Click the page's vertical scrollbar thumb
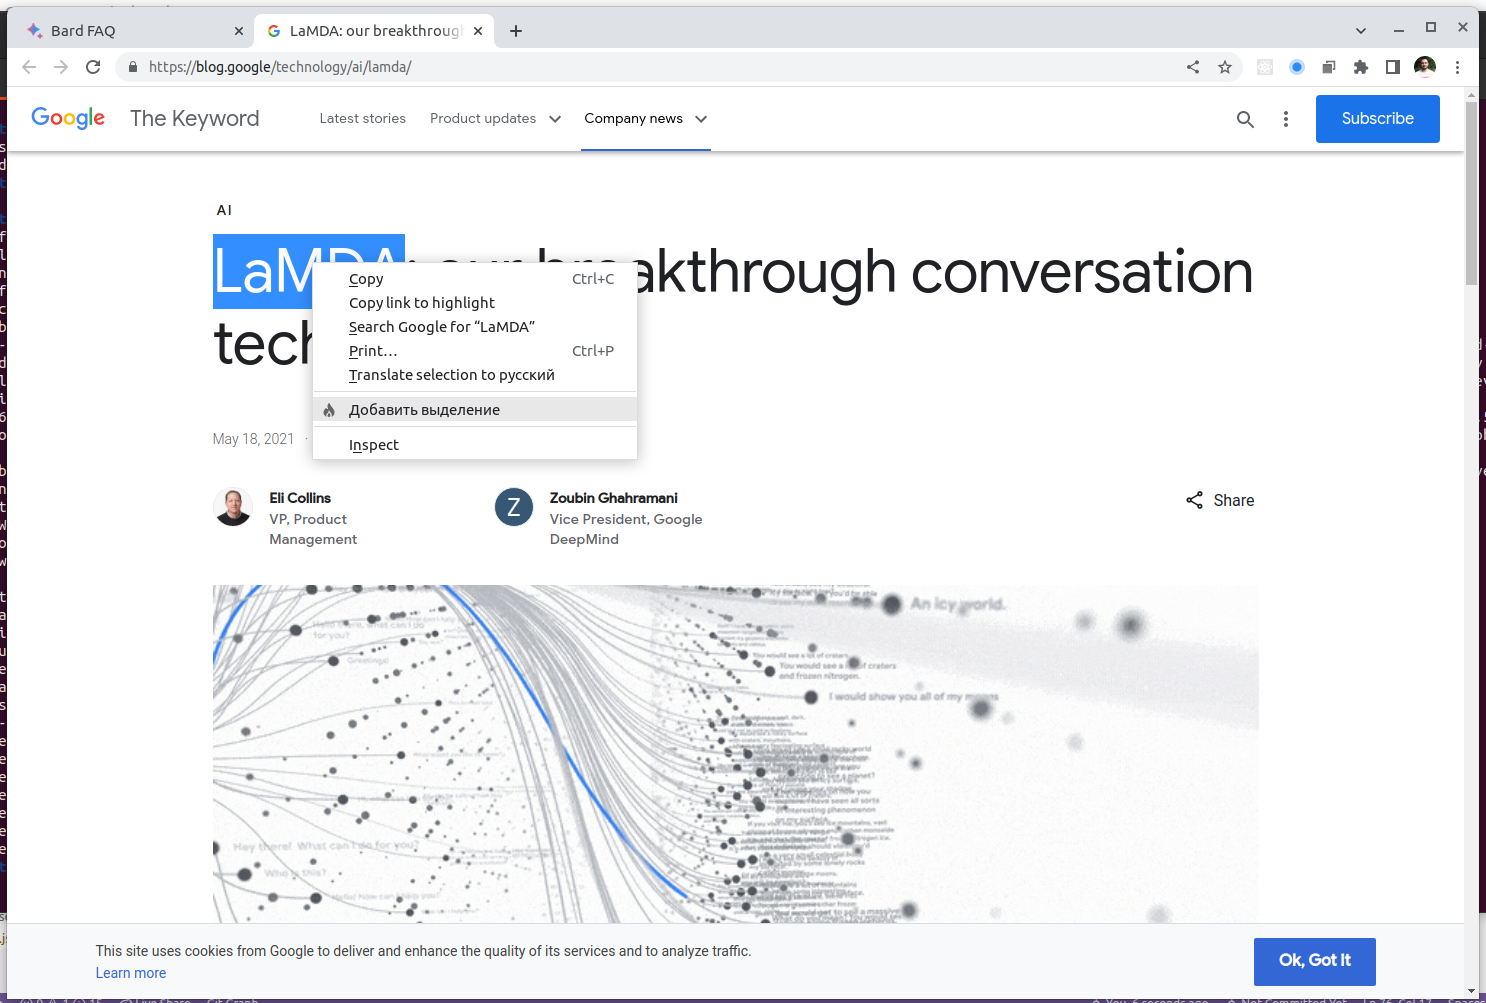 [x=1471, y=192]
